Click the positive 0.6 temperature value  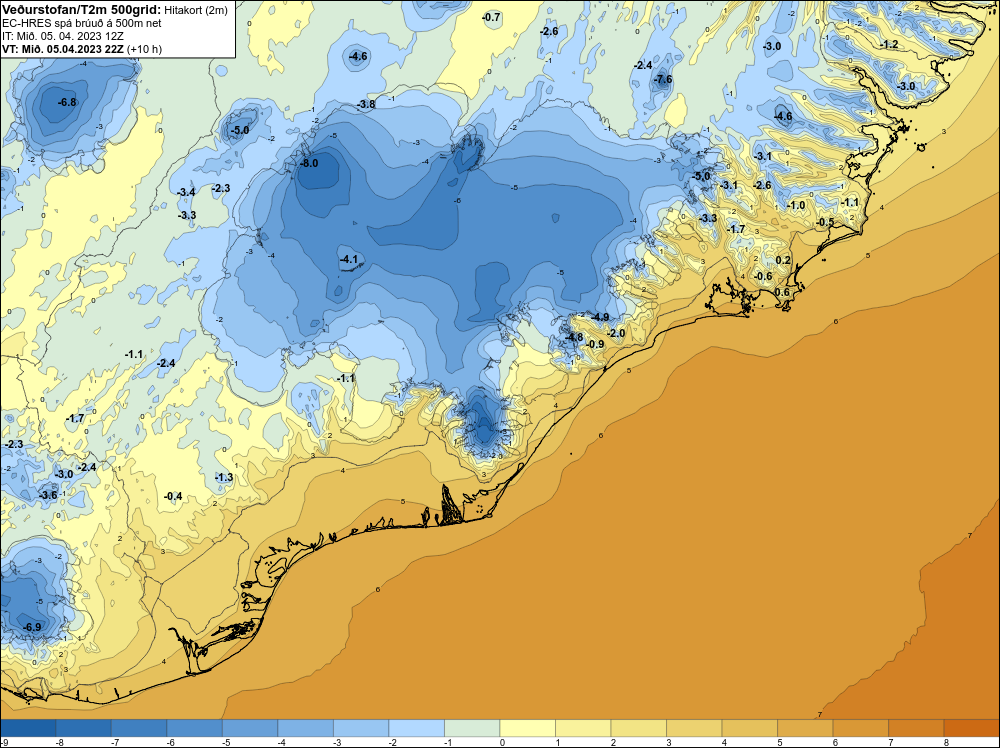pyautogui.click(x=782, y=293)
